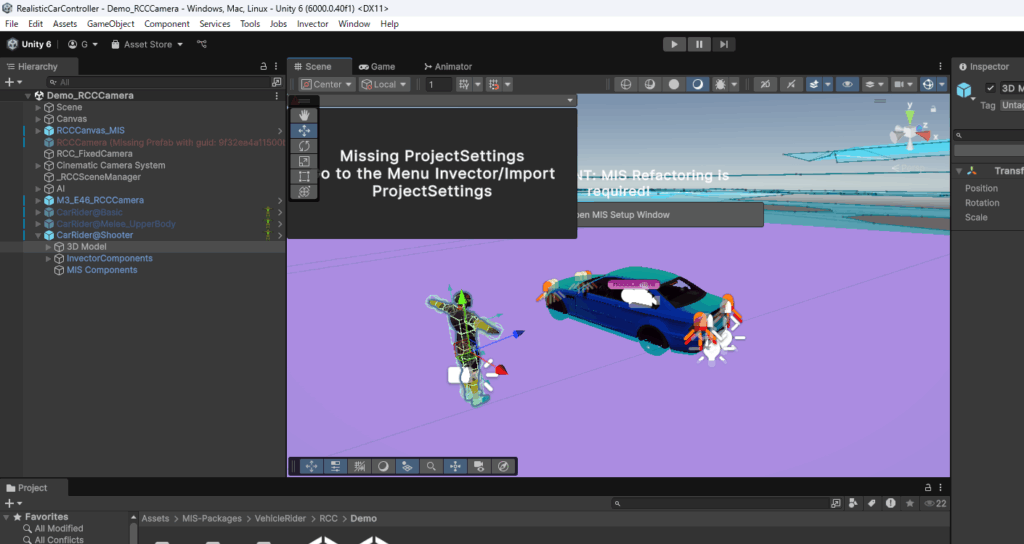Open the Local handle rotation dropdown
The image size is (1024, 544).
(385, 85)
